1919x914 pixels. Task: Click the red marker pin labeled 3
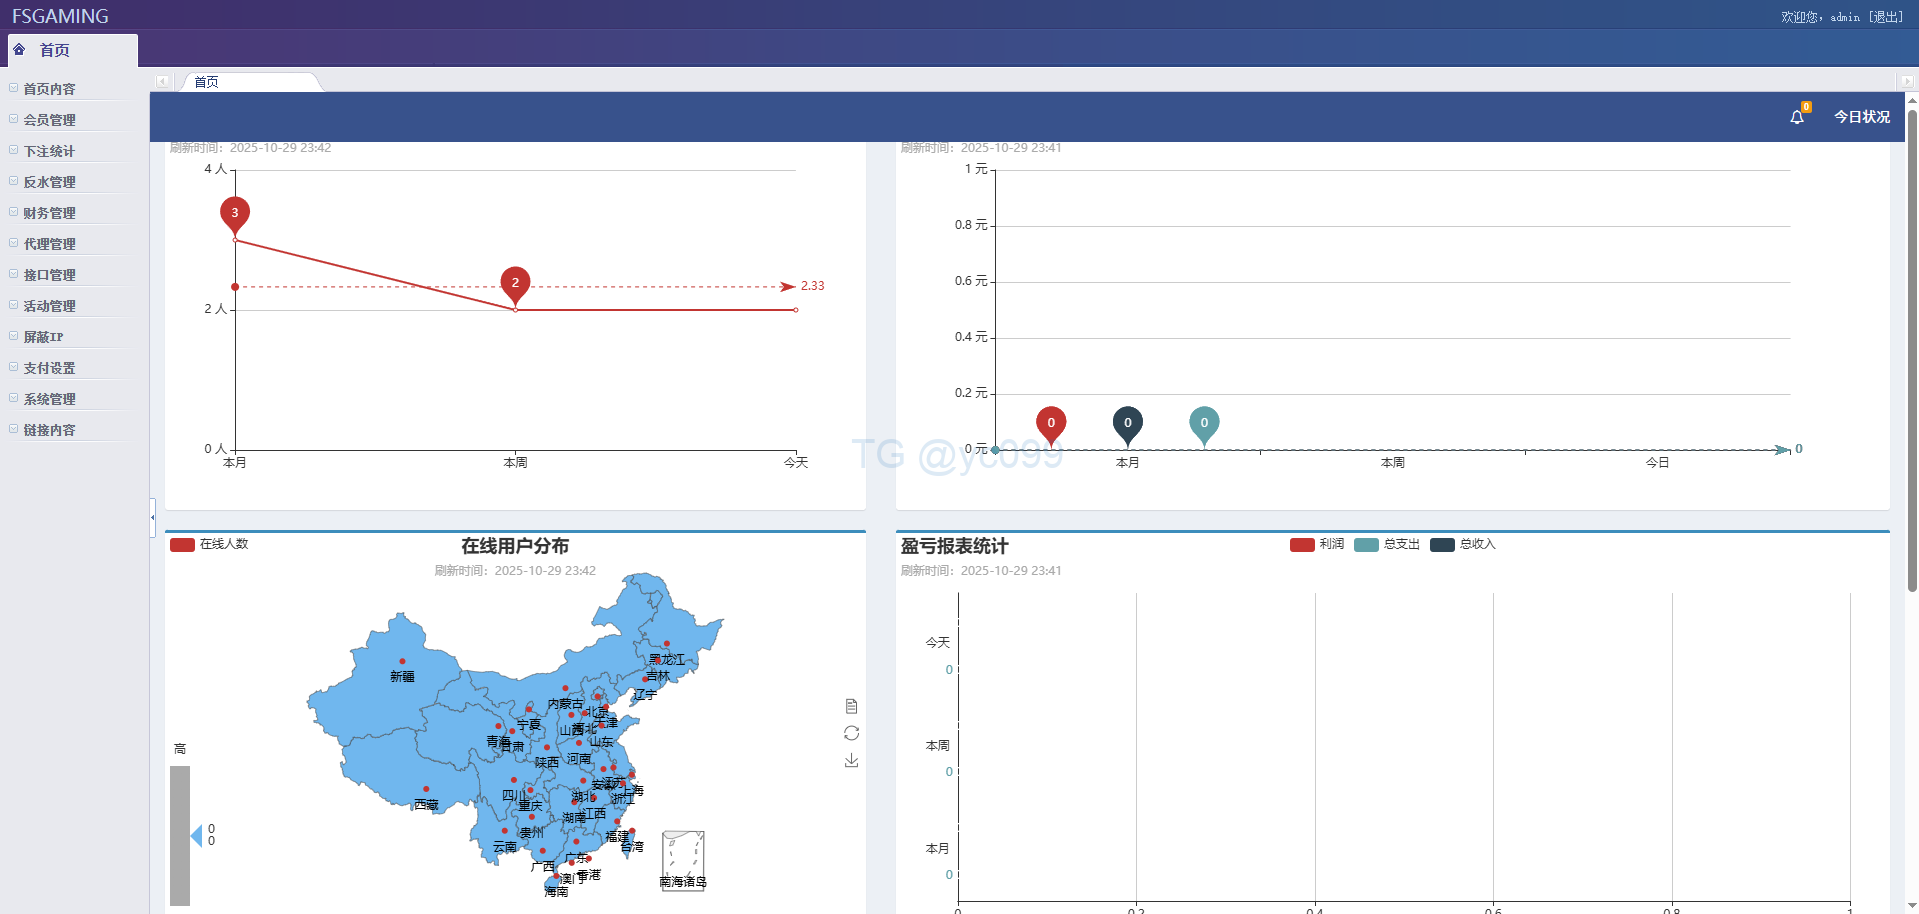pyautogui.click(x=235, y=213)
